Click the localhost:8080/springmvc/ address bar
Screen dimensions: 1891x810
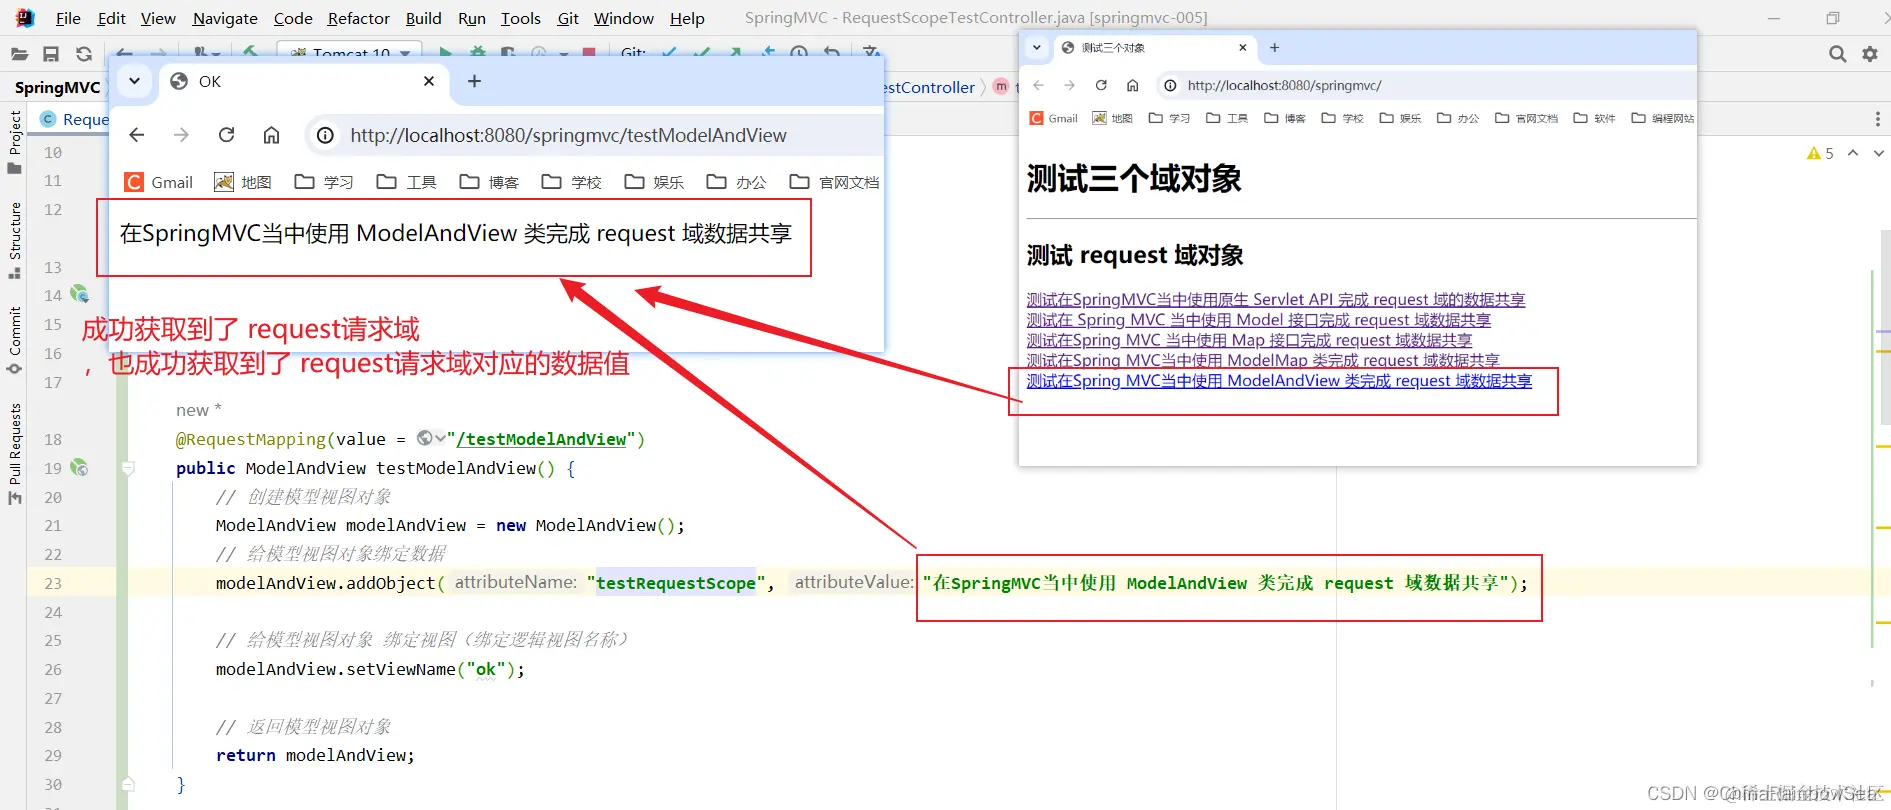coord(1284,85)
